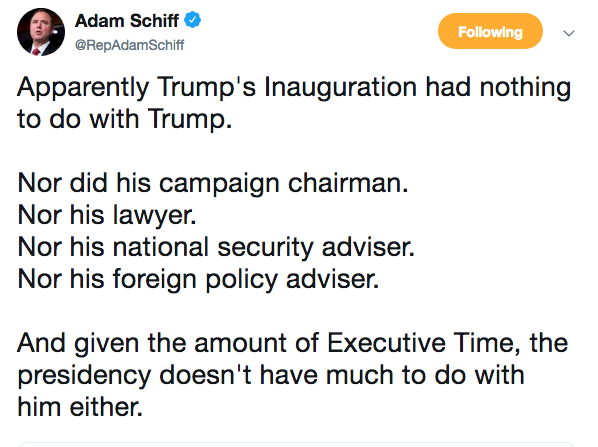Click the phrase "have much to do with"

(392, 375)
